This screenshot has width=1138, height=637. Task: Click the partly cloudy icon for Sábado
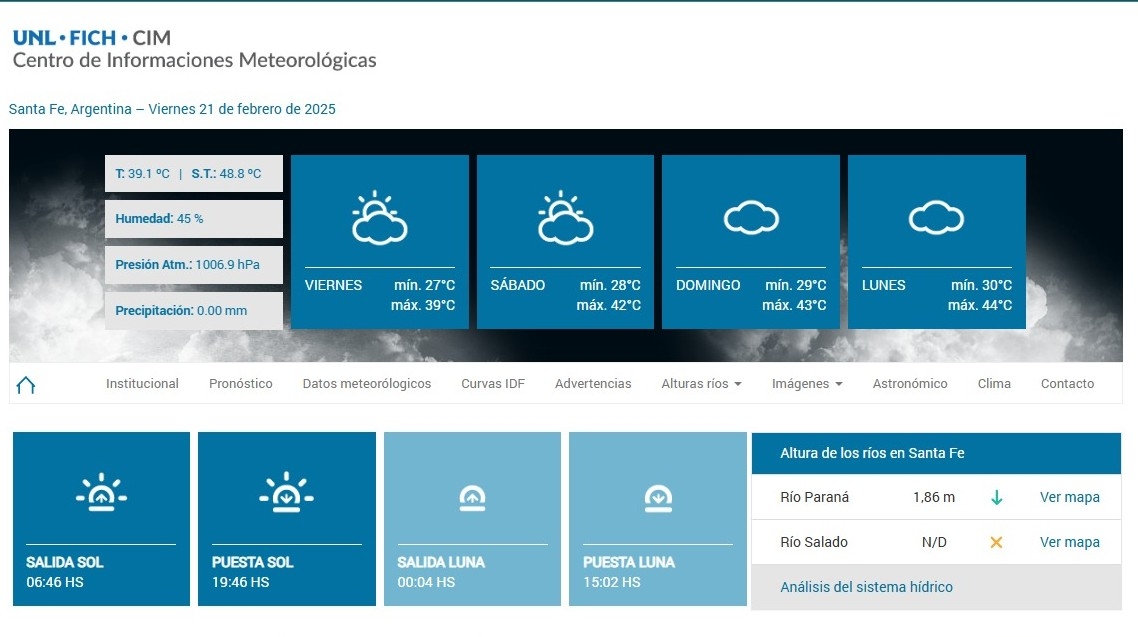pos(565,219)
